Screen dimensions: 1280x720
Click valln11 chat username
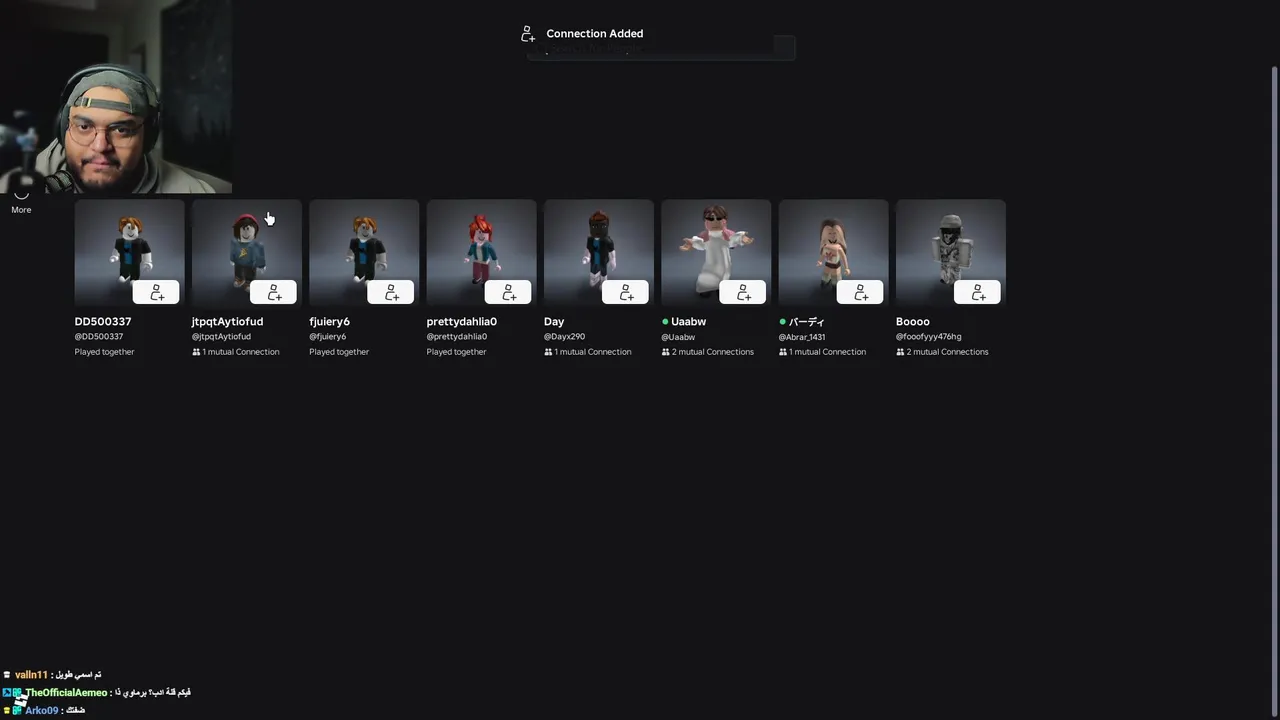31,675
